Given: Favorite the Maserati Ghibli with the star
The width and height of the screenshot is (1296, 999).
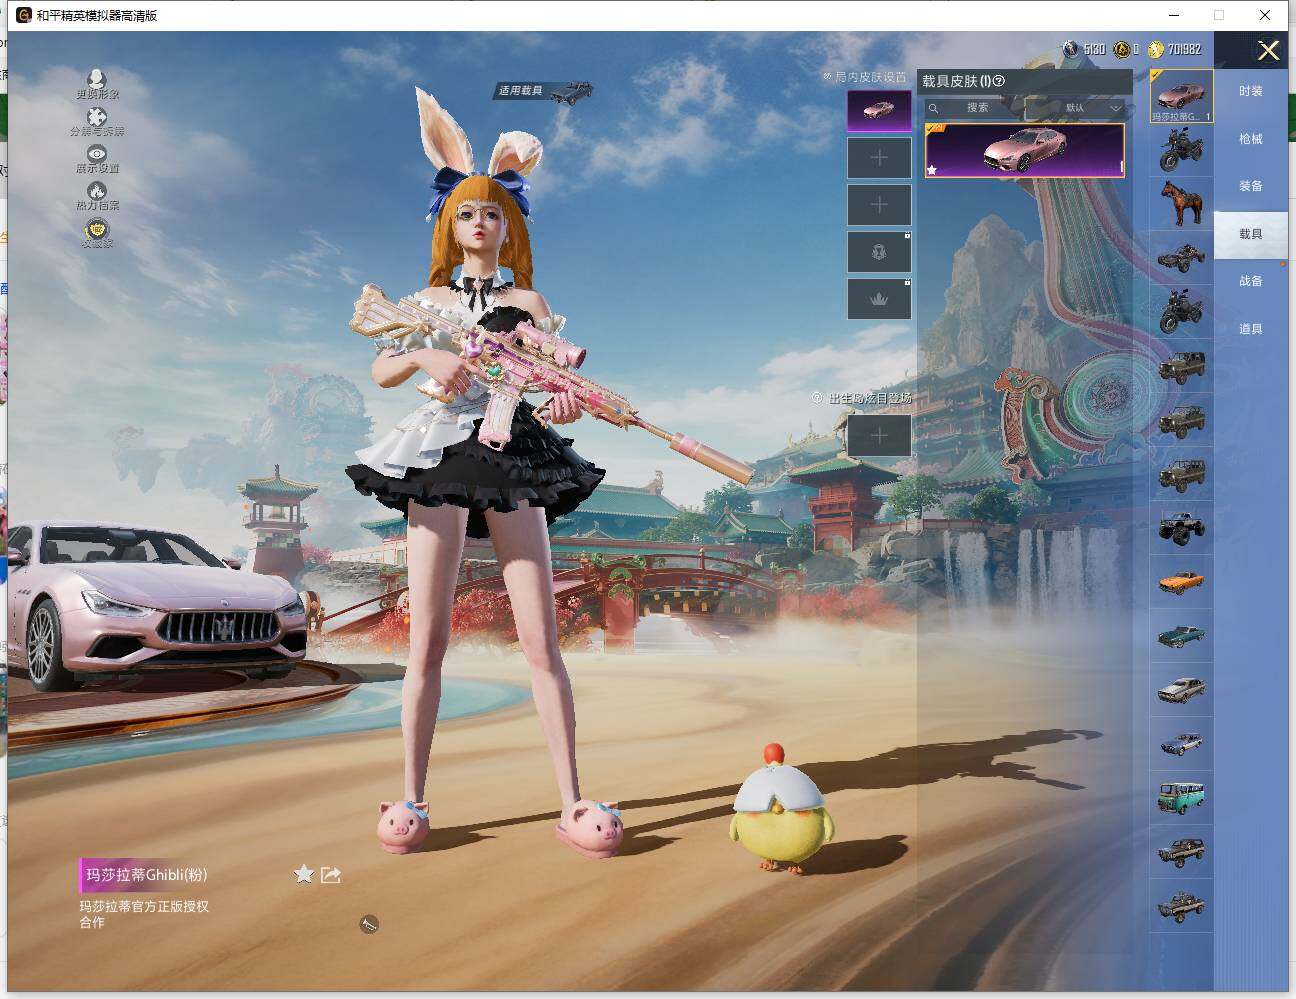Looking at the screenshot, I should click(x=304, y=875).
